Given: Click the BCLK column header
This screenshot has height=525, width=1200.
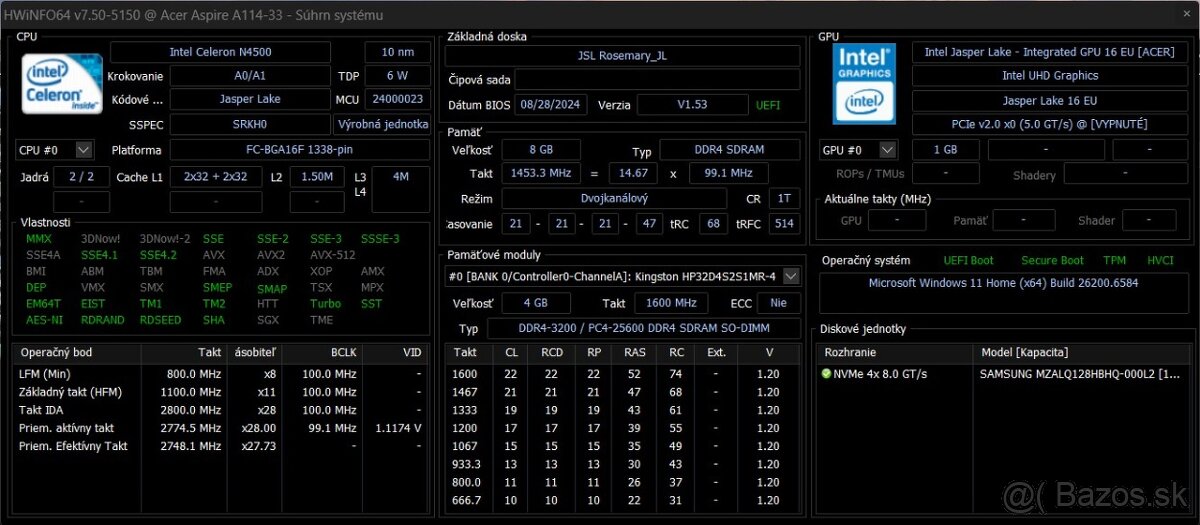Looking at the screenshot, I should [x=321, y=353].
